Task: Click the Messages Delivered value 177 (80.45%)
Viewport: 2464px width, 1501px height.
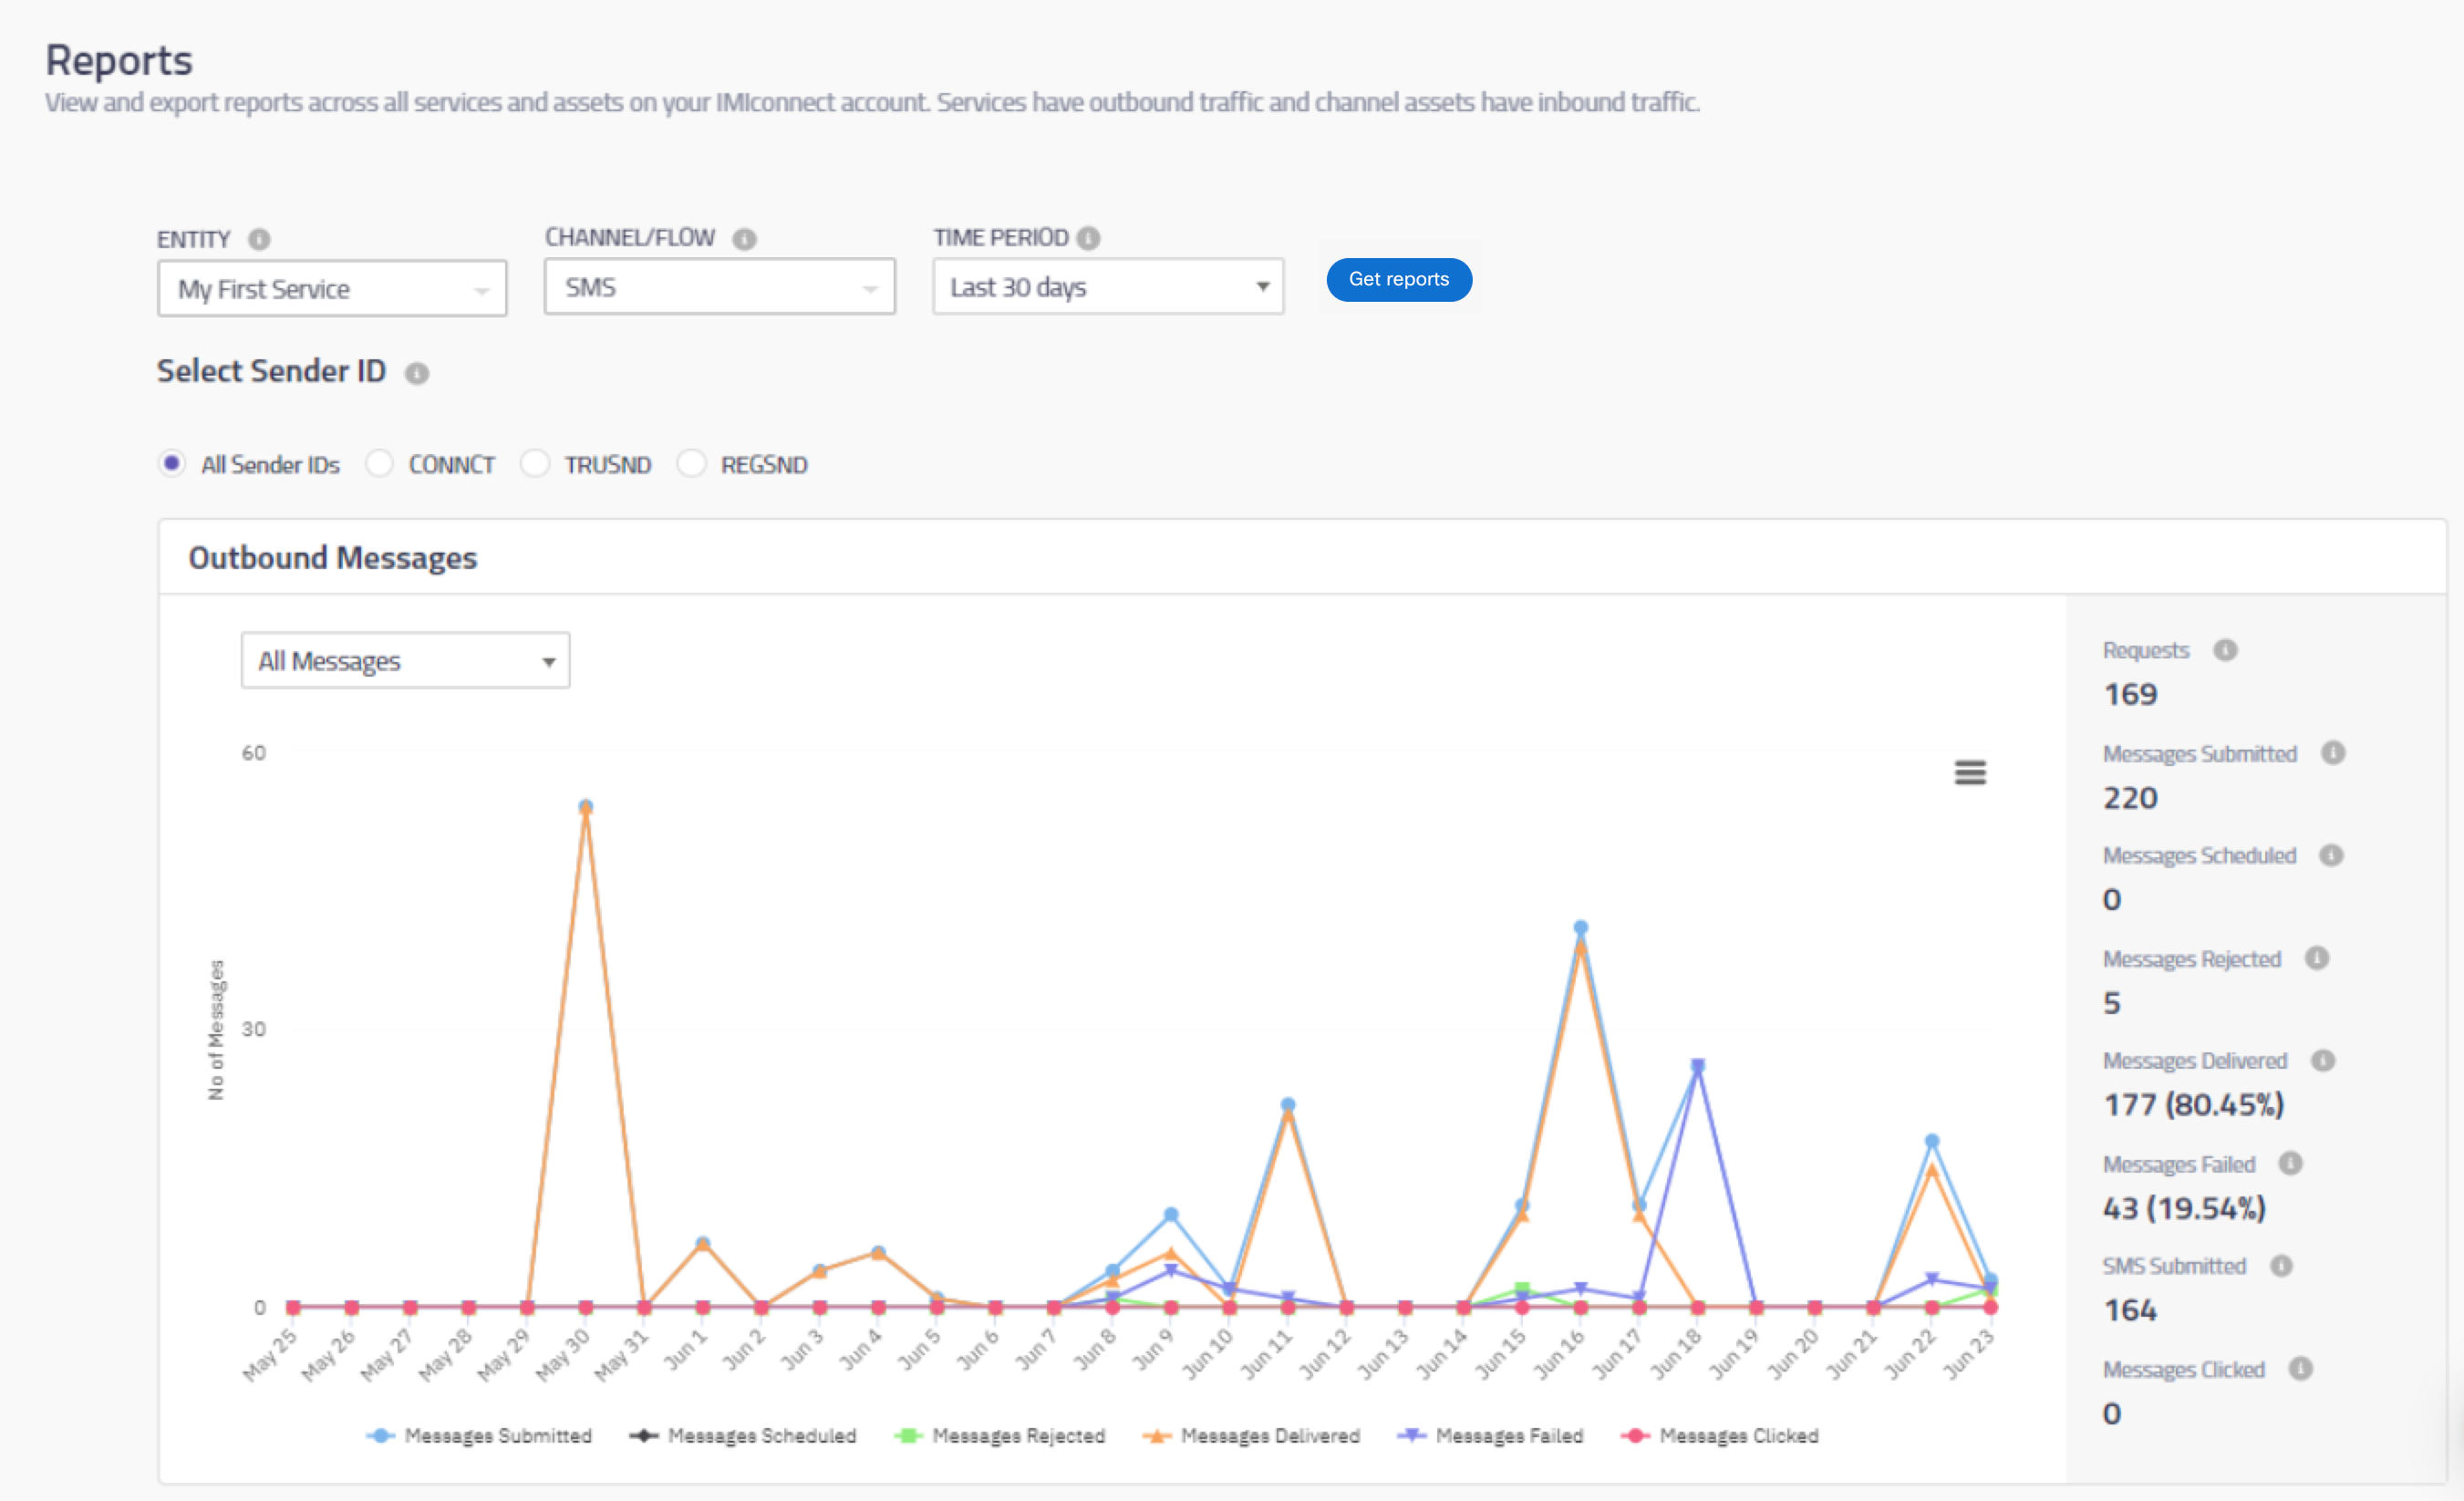Action: pyautogui.click(x=2194, y=1104)
